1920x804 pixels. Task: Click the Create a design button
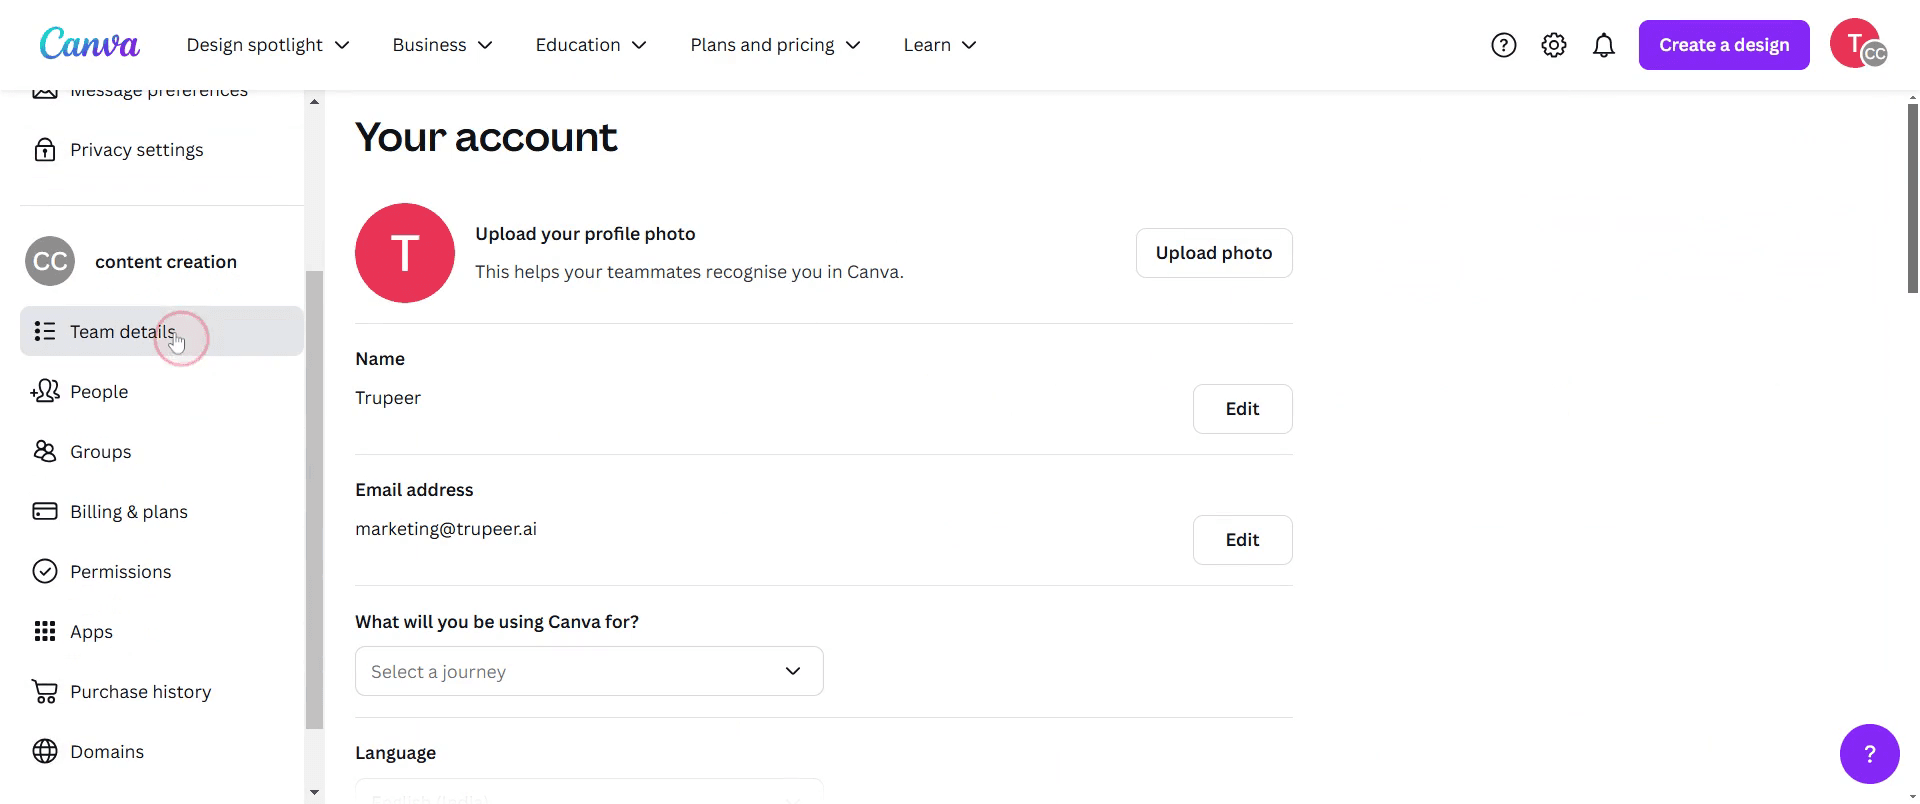[x=1723, y=45]
